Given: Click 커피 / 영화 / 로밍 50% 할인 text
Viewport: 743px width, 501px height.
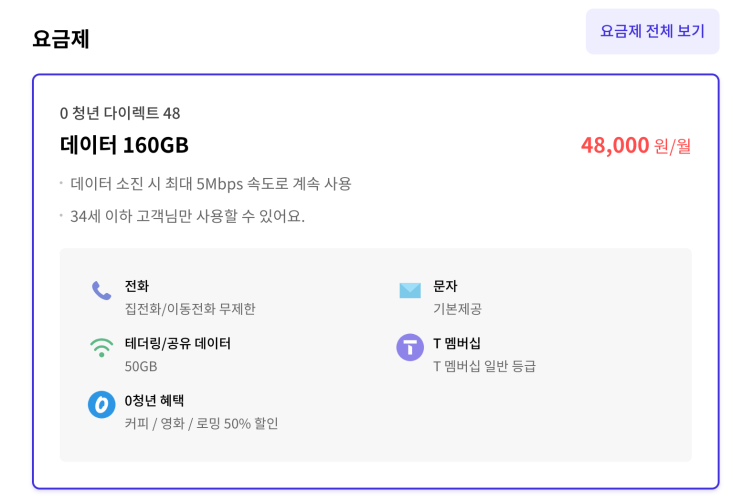Looking at the screenshot, I should point(201,423).
